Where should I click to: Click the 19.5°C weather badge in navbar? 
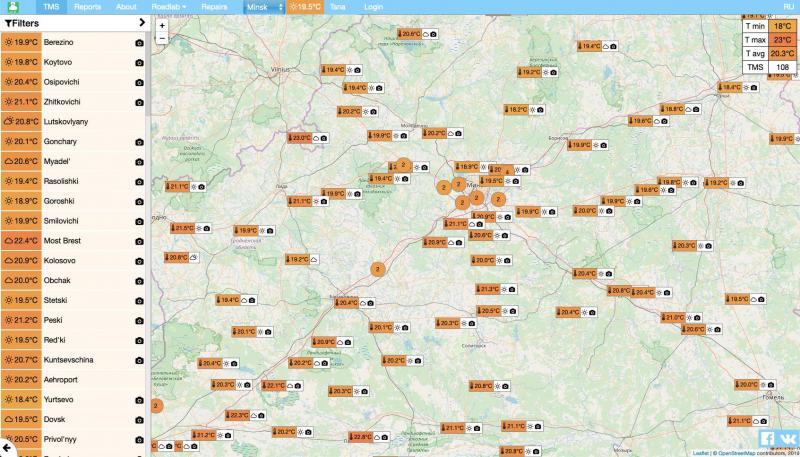tap(306, 6)
